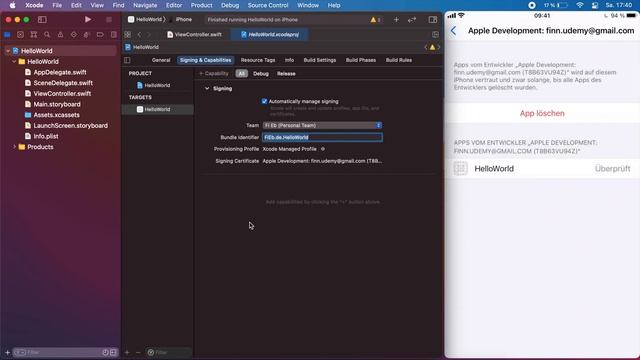Collapse the HelloWorld group folder
Viewport: 640px width, 360px height.
click(14, 62)
